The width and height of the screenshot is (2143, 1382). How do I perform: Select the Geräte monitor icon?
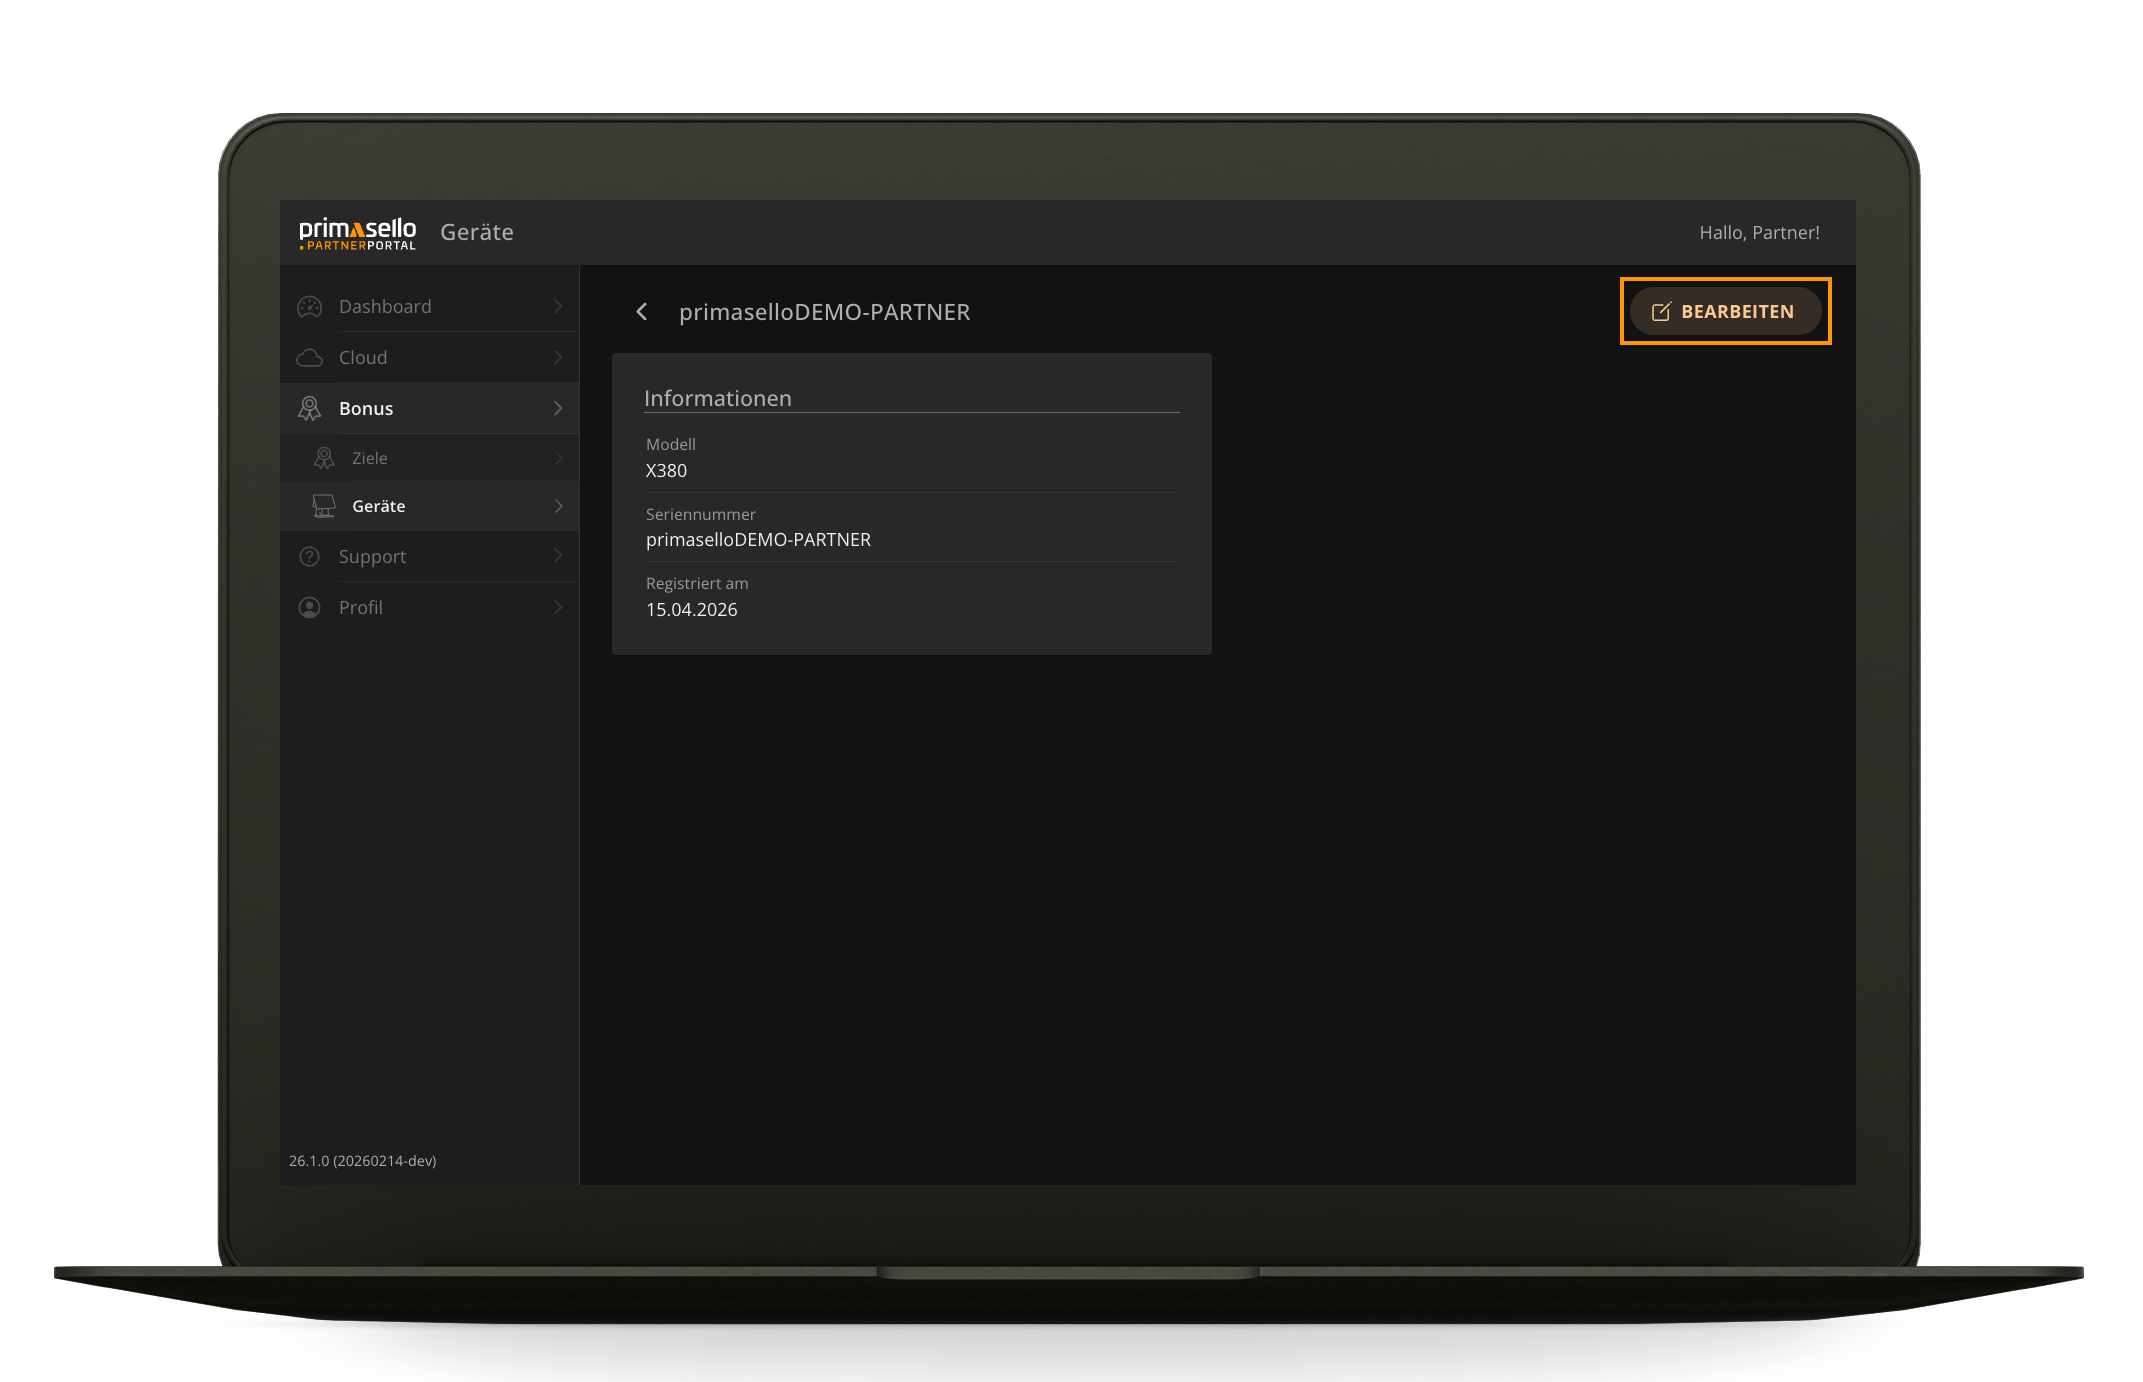pyautogui.click(x=322, y=505)
